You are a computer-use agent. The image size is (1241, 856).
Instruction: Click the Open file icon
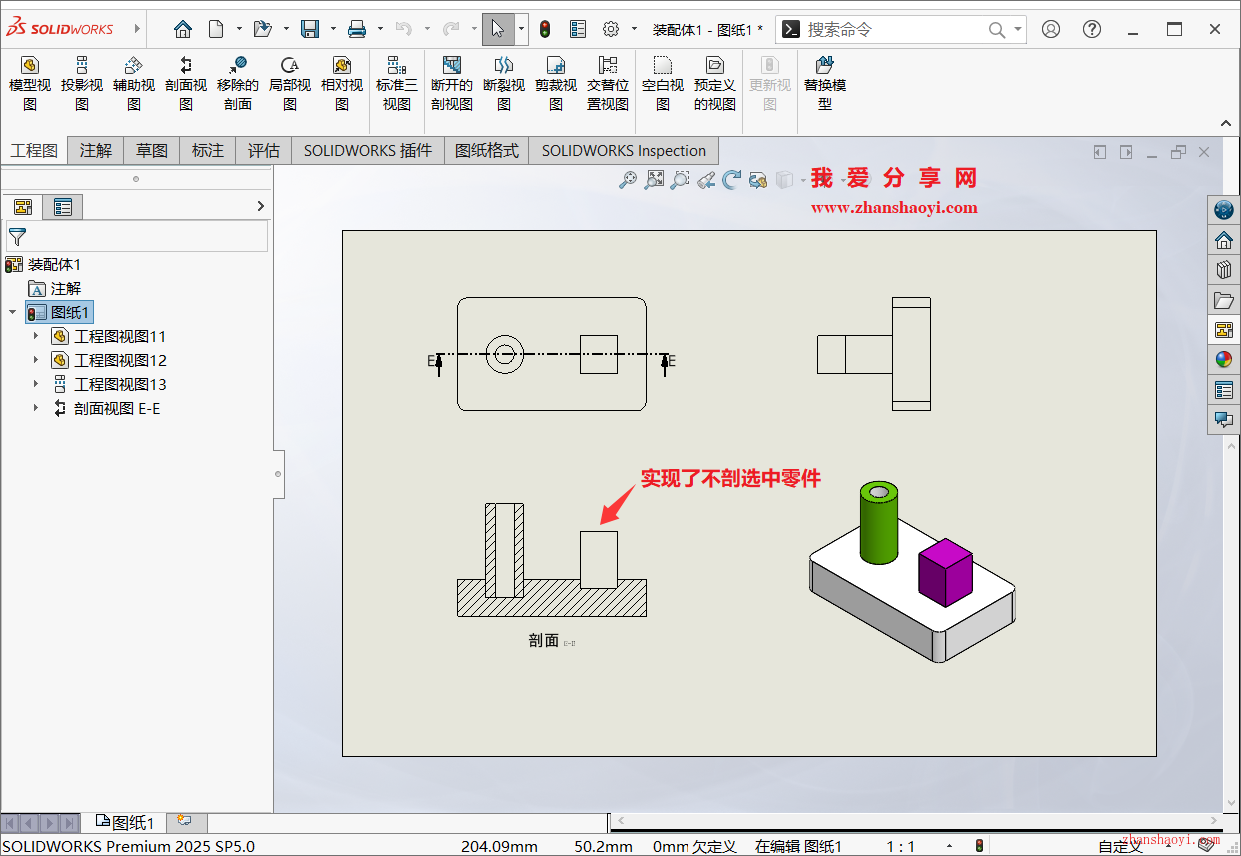[x=263, y=29]
